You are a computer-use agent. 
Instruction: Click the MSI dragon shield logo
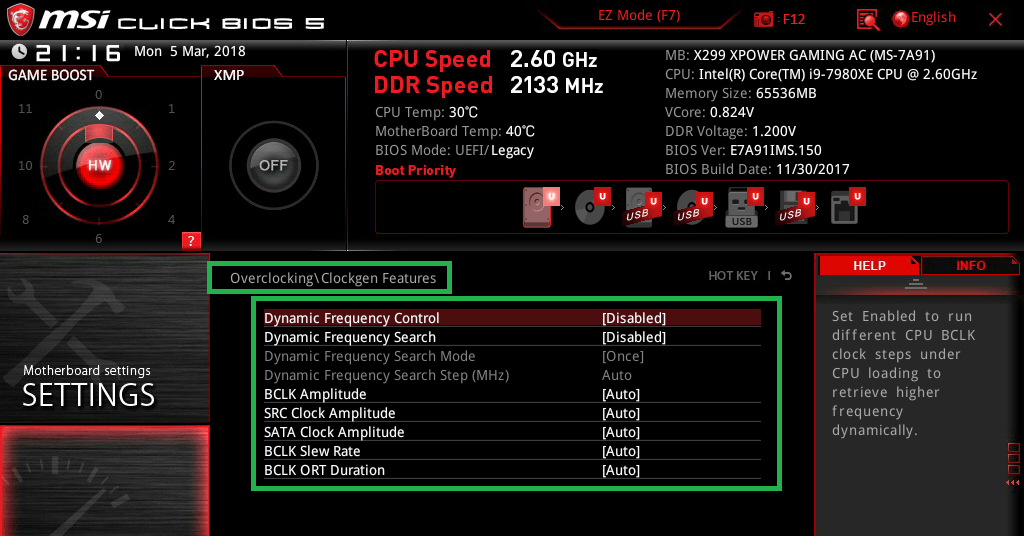(20, 20)
